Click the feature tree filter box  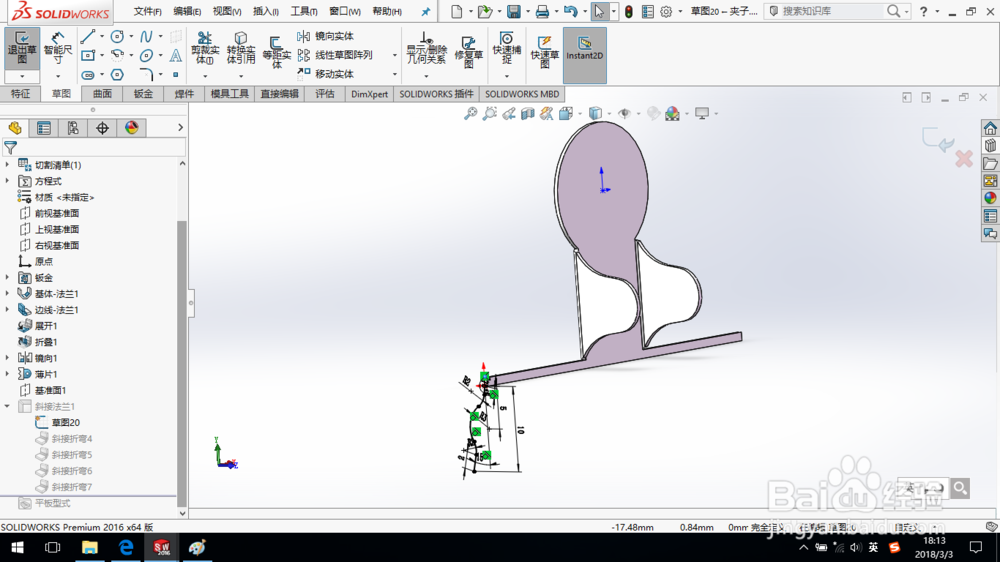pyautogui.click(x=94, y=148)
